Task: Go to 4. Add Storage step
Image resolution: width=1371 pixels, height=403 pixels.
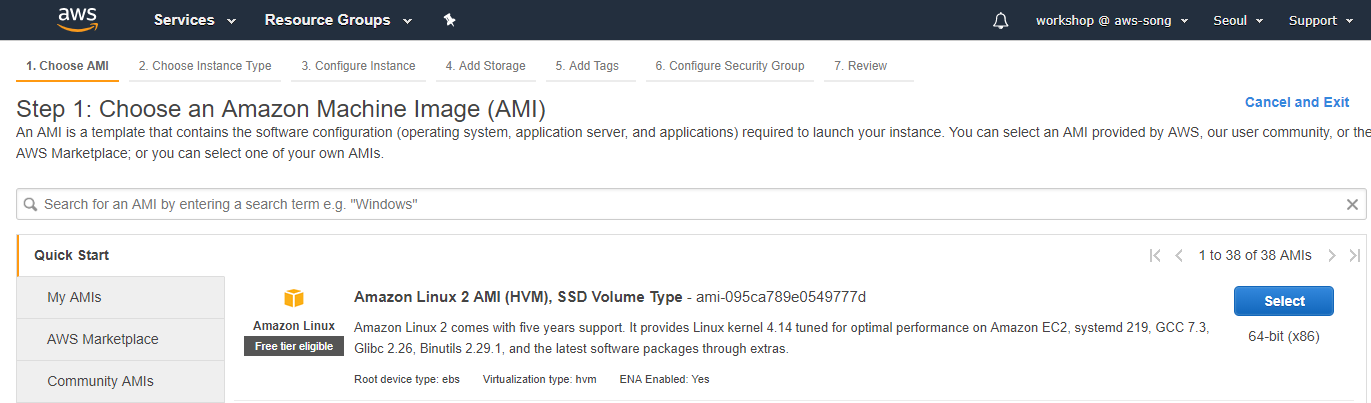Action: point(485,66)
